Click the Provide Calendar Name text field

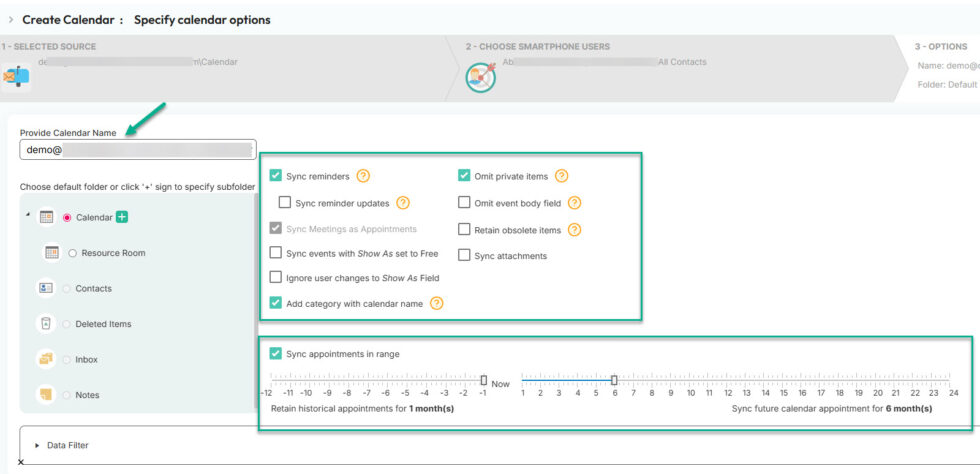click(137, 150)
